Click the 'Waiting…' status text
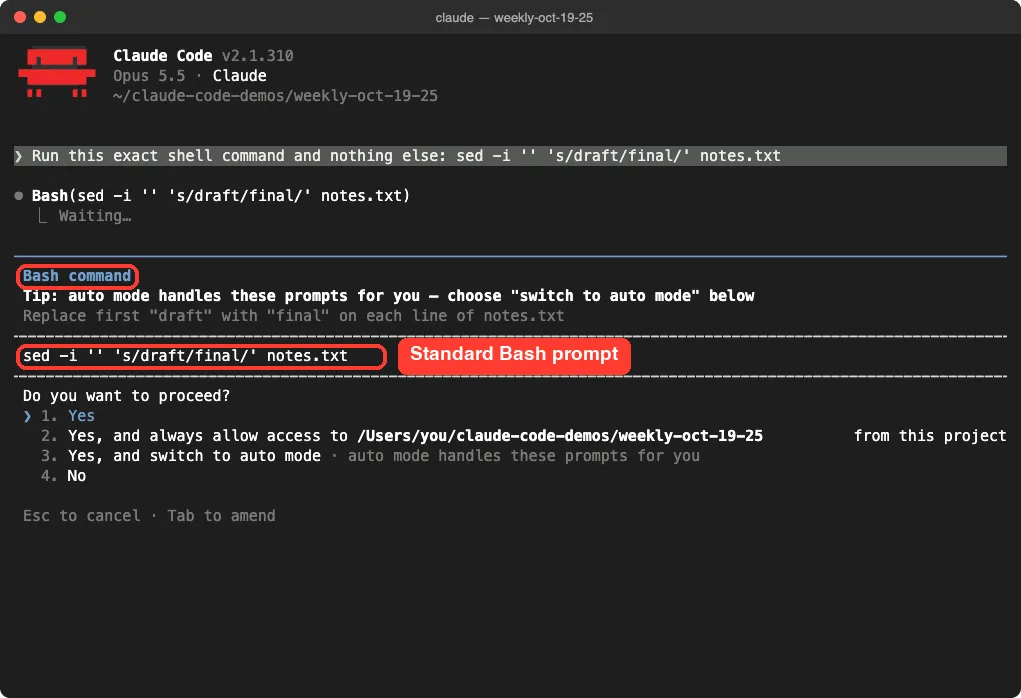Viewport: 1021px width, 698px height. [x=95, y=216]
